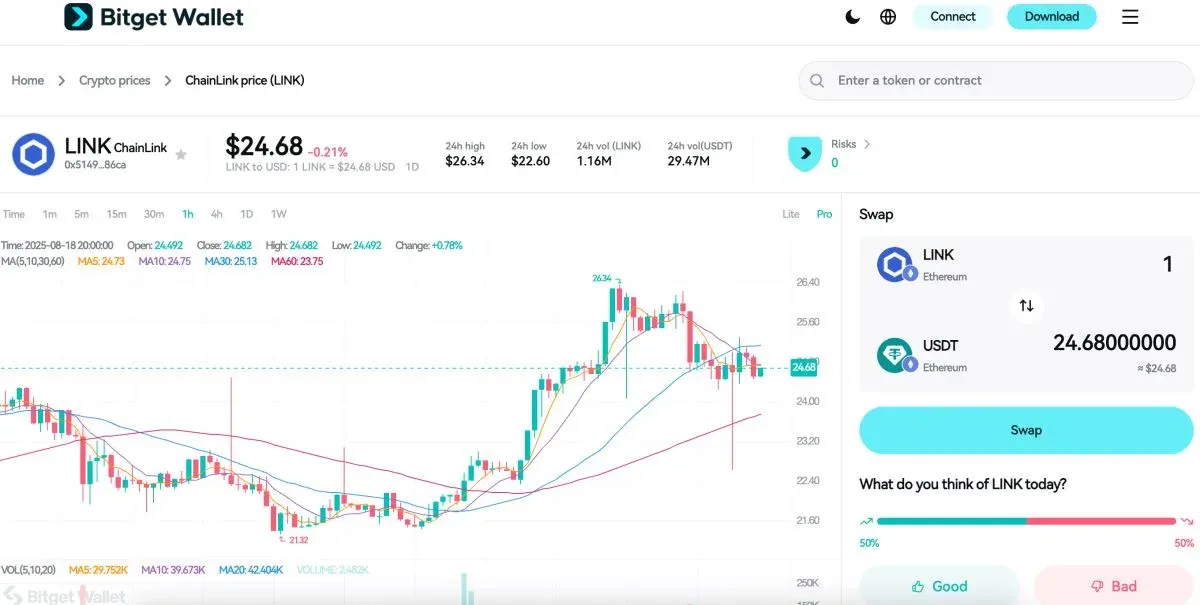Click the swap direction arrows icon
This screenshot has width=1200, height=605.
(x=1026, y=307)
